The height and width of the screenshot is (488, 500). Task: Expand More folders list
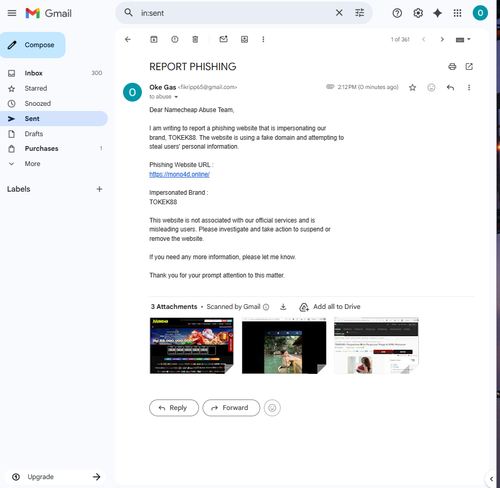point(54,164)
